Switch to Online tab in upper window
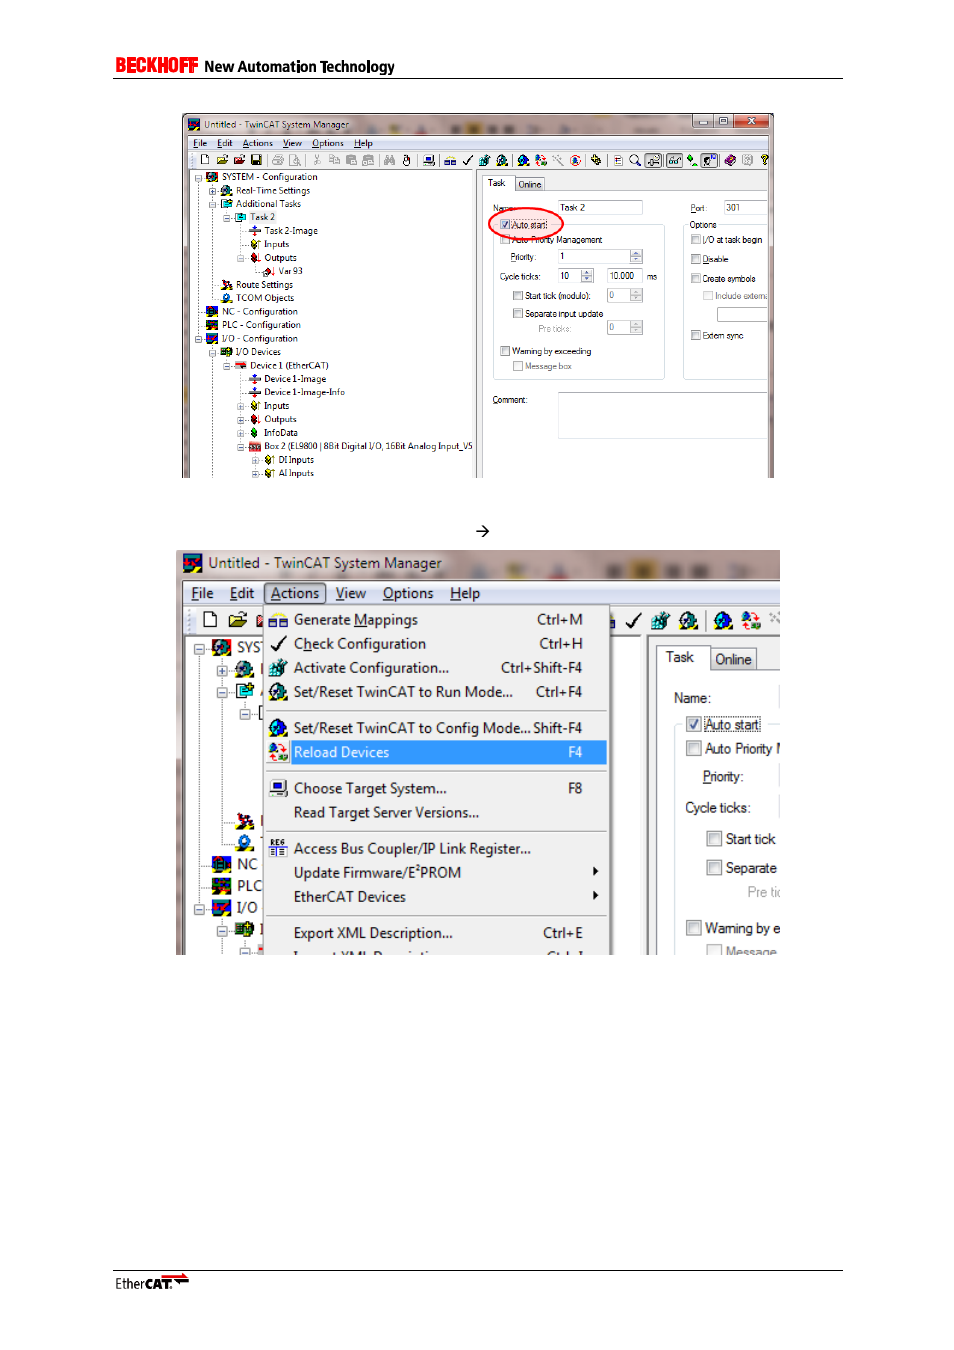The height and width of the screenshot is (1350, 954). coord(530,184)
